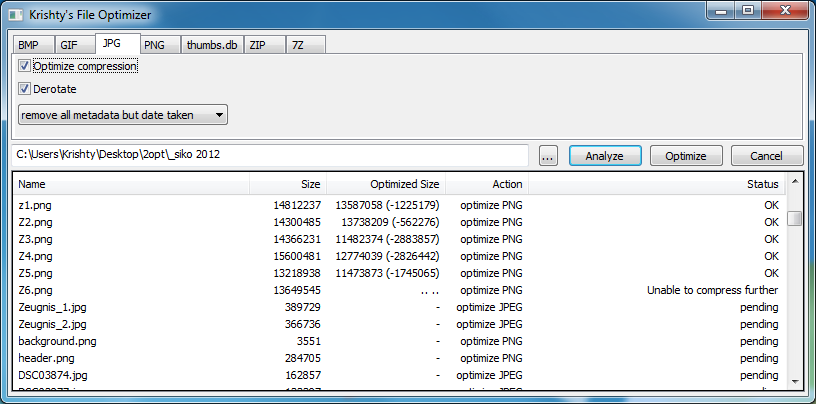
Task: Uncheck the Derotate checkbox
Action: coord(25,89)
